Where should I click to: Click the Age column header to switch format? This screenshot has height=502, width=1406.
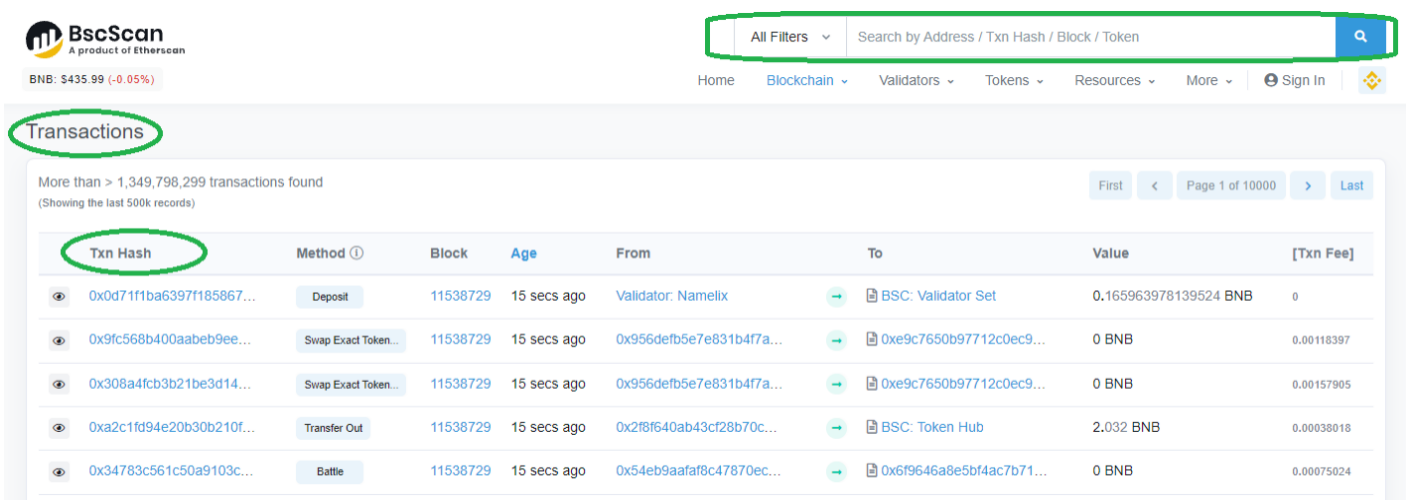(x=523, y=254)
